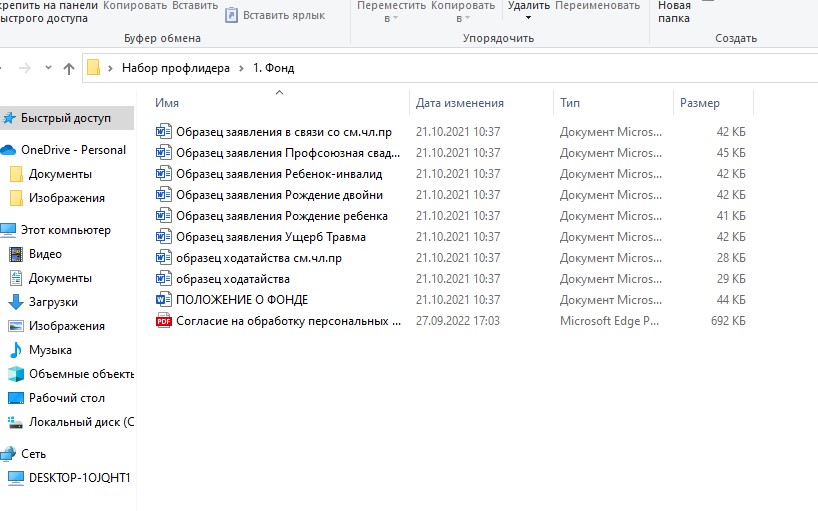
Task: Select the DESKTOP-1OJQHT1 network computer
Action: pos(79,477)
